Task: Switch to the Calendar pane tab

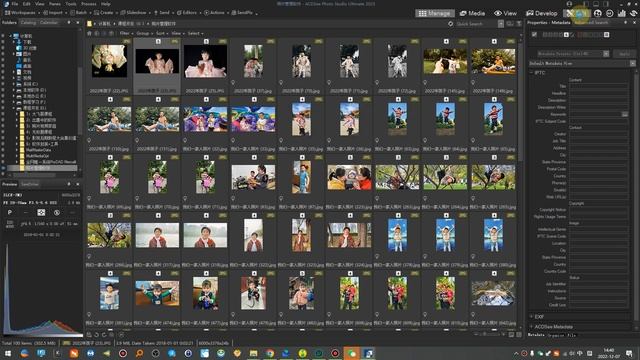Action: click(x=49, y=22)
